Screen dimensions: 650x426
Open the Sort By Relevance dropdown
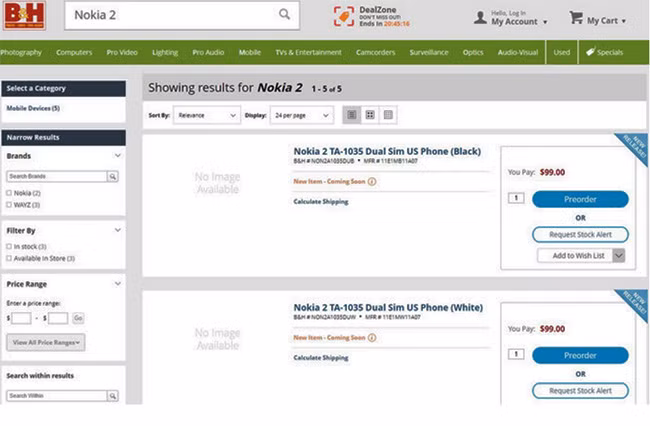pyautogui.click(x=205, y=115)
